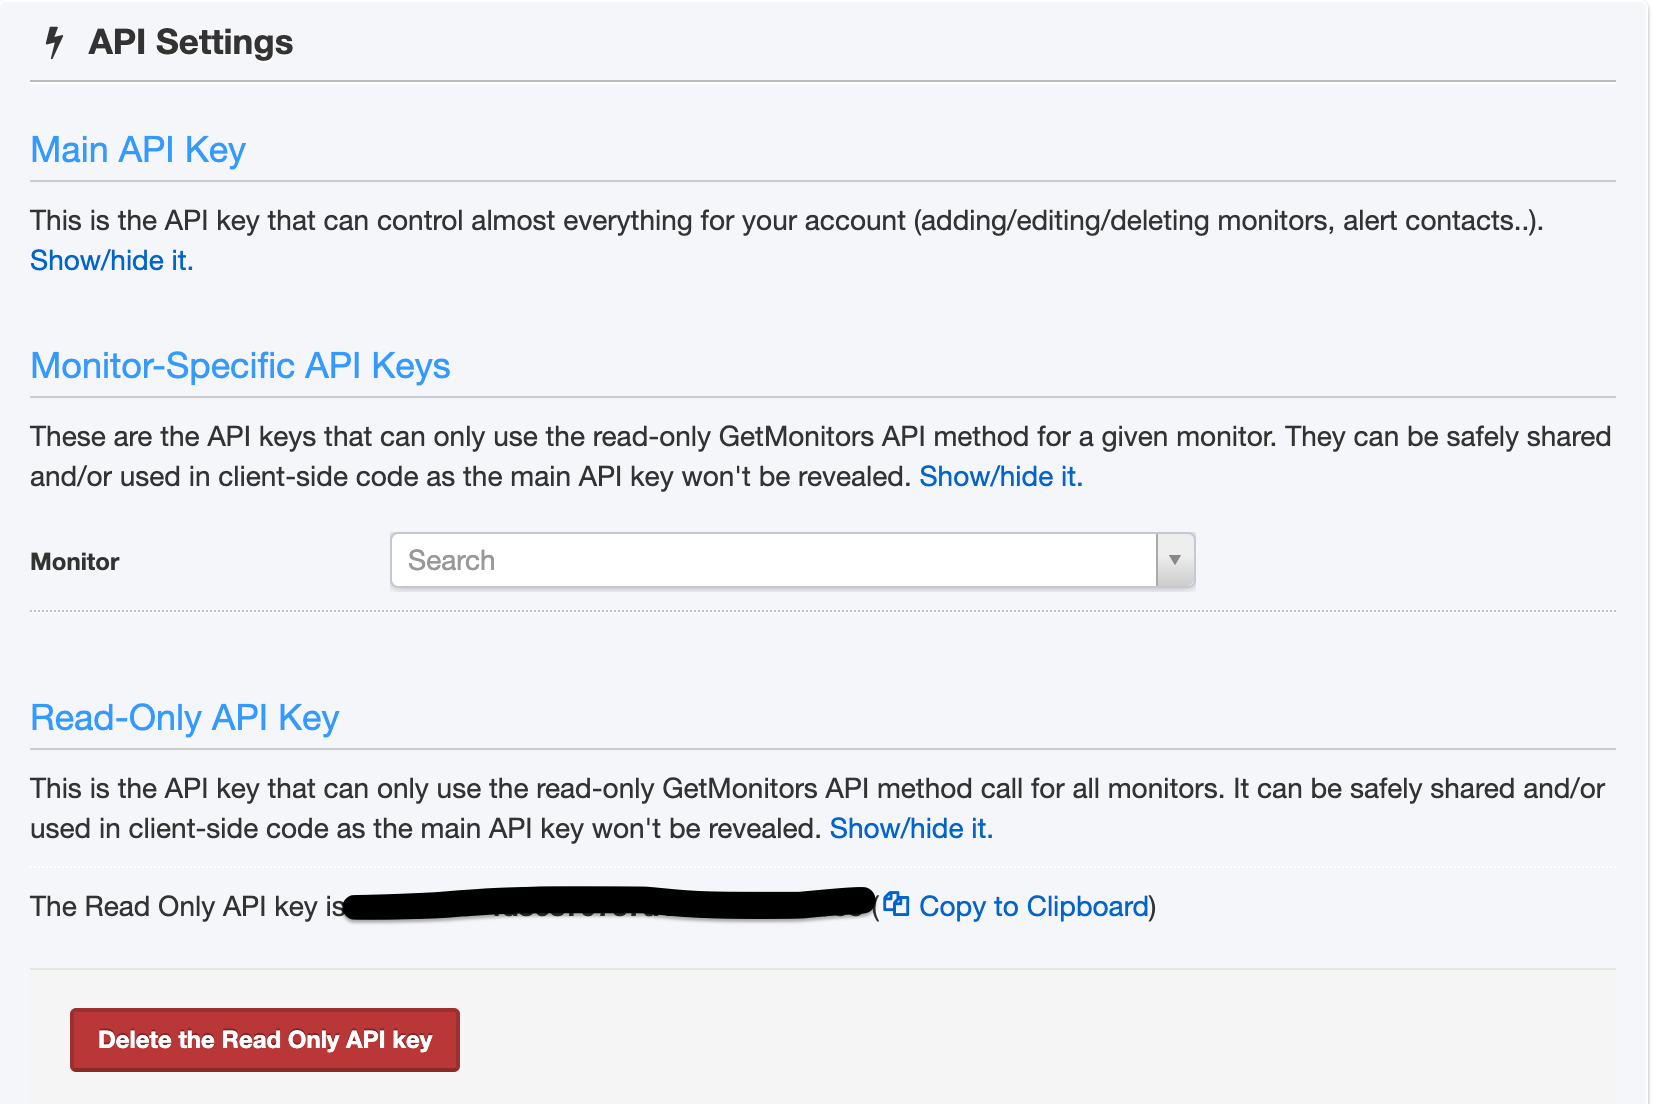The height and width of the screenshot is (1104, 1658).
Task: Click the Monitor-Specific API Keys heading
Action: [x=240, y=366]
